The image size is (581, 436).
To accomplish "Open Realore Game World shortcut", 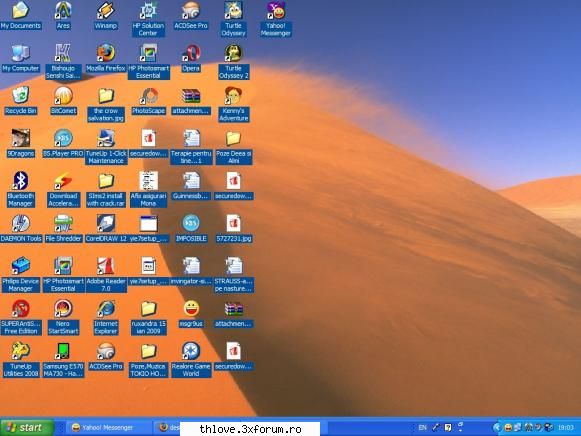I will 191,360.
